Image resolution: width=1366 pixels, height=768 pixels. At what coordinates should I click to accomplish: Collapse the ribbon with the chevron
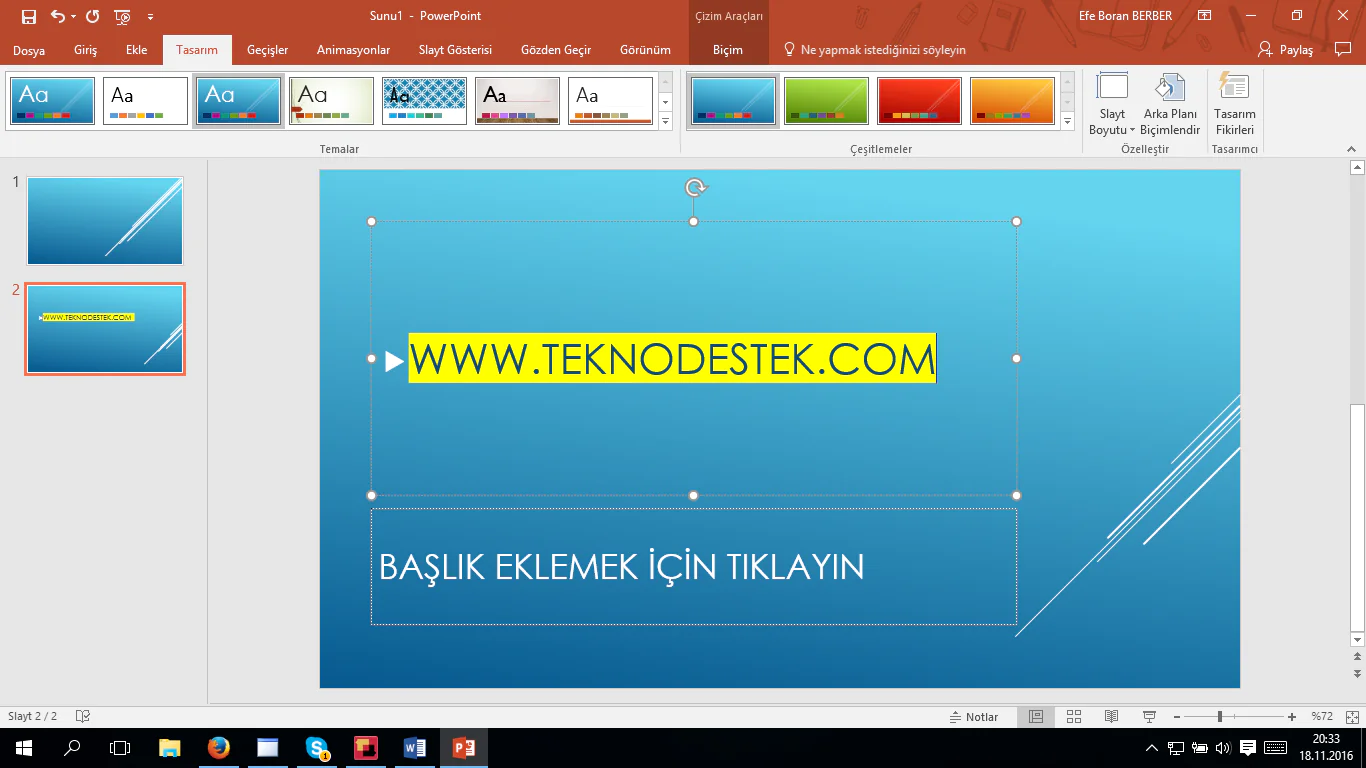click(1351, 149)
